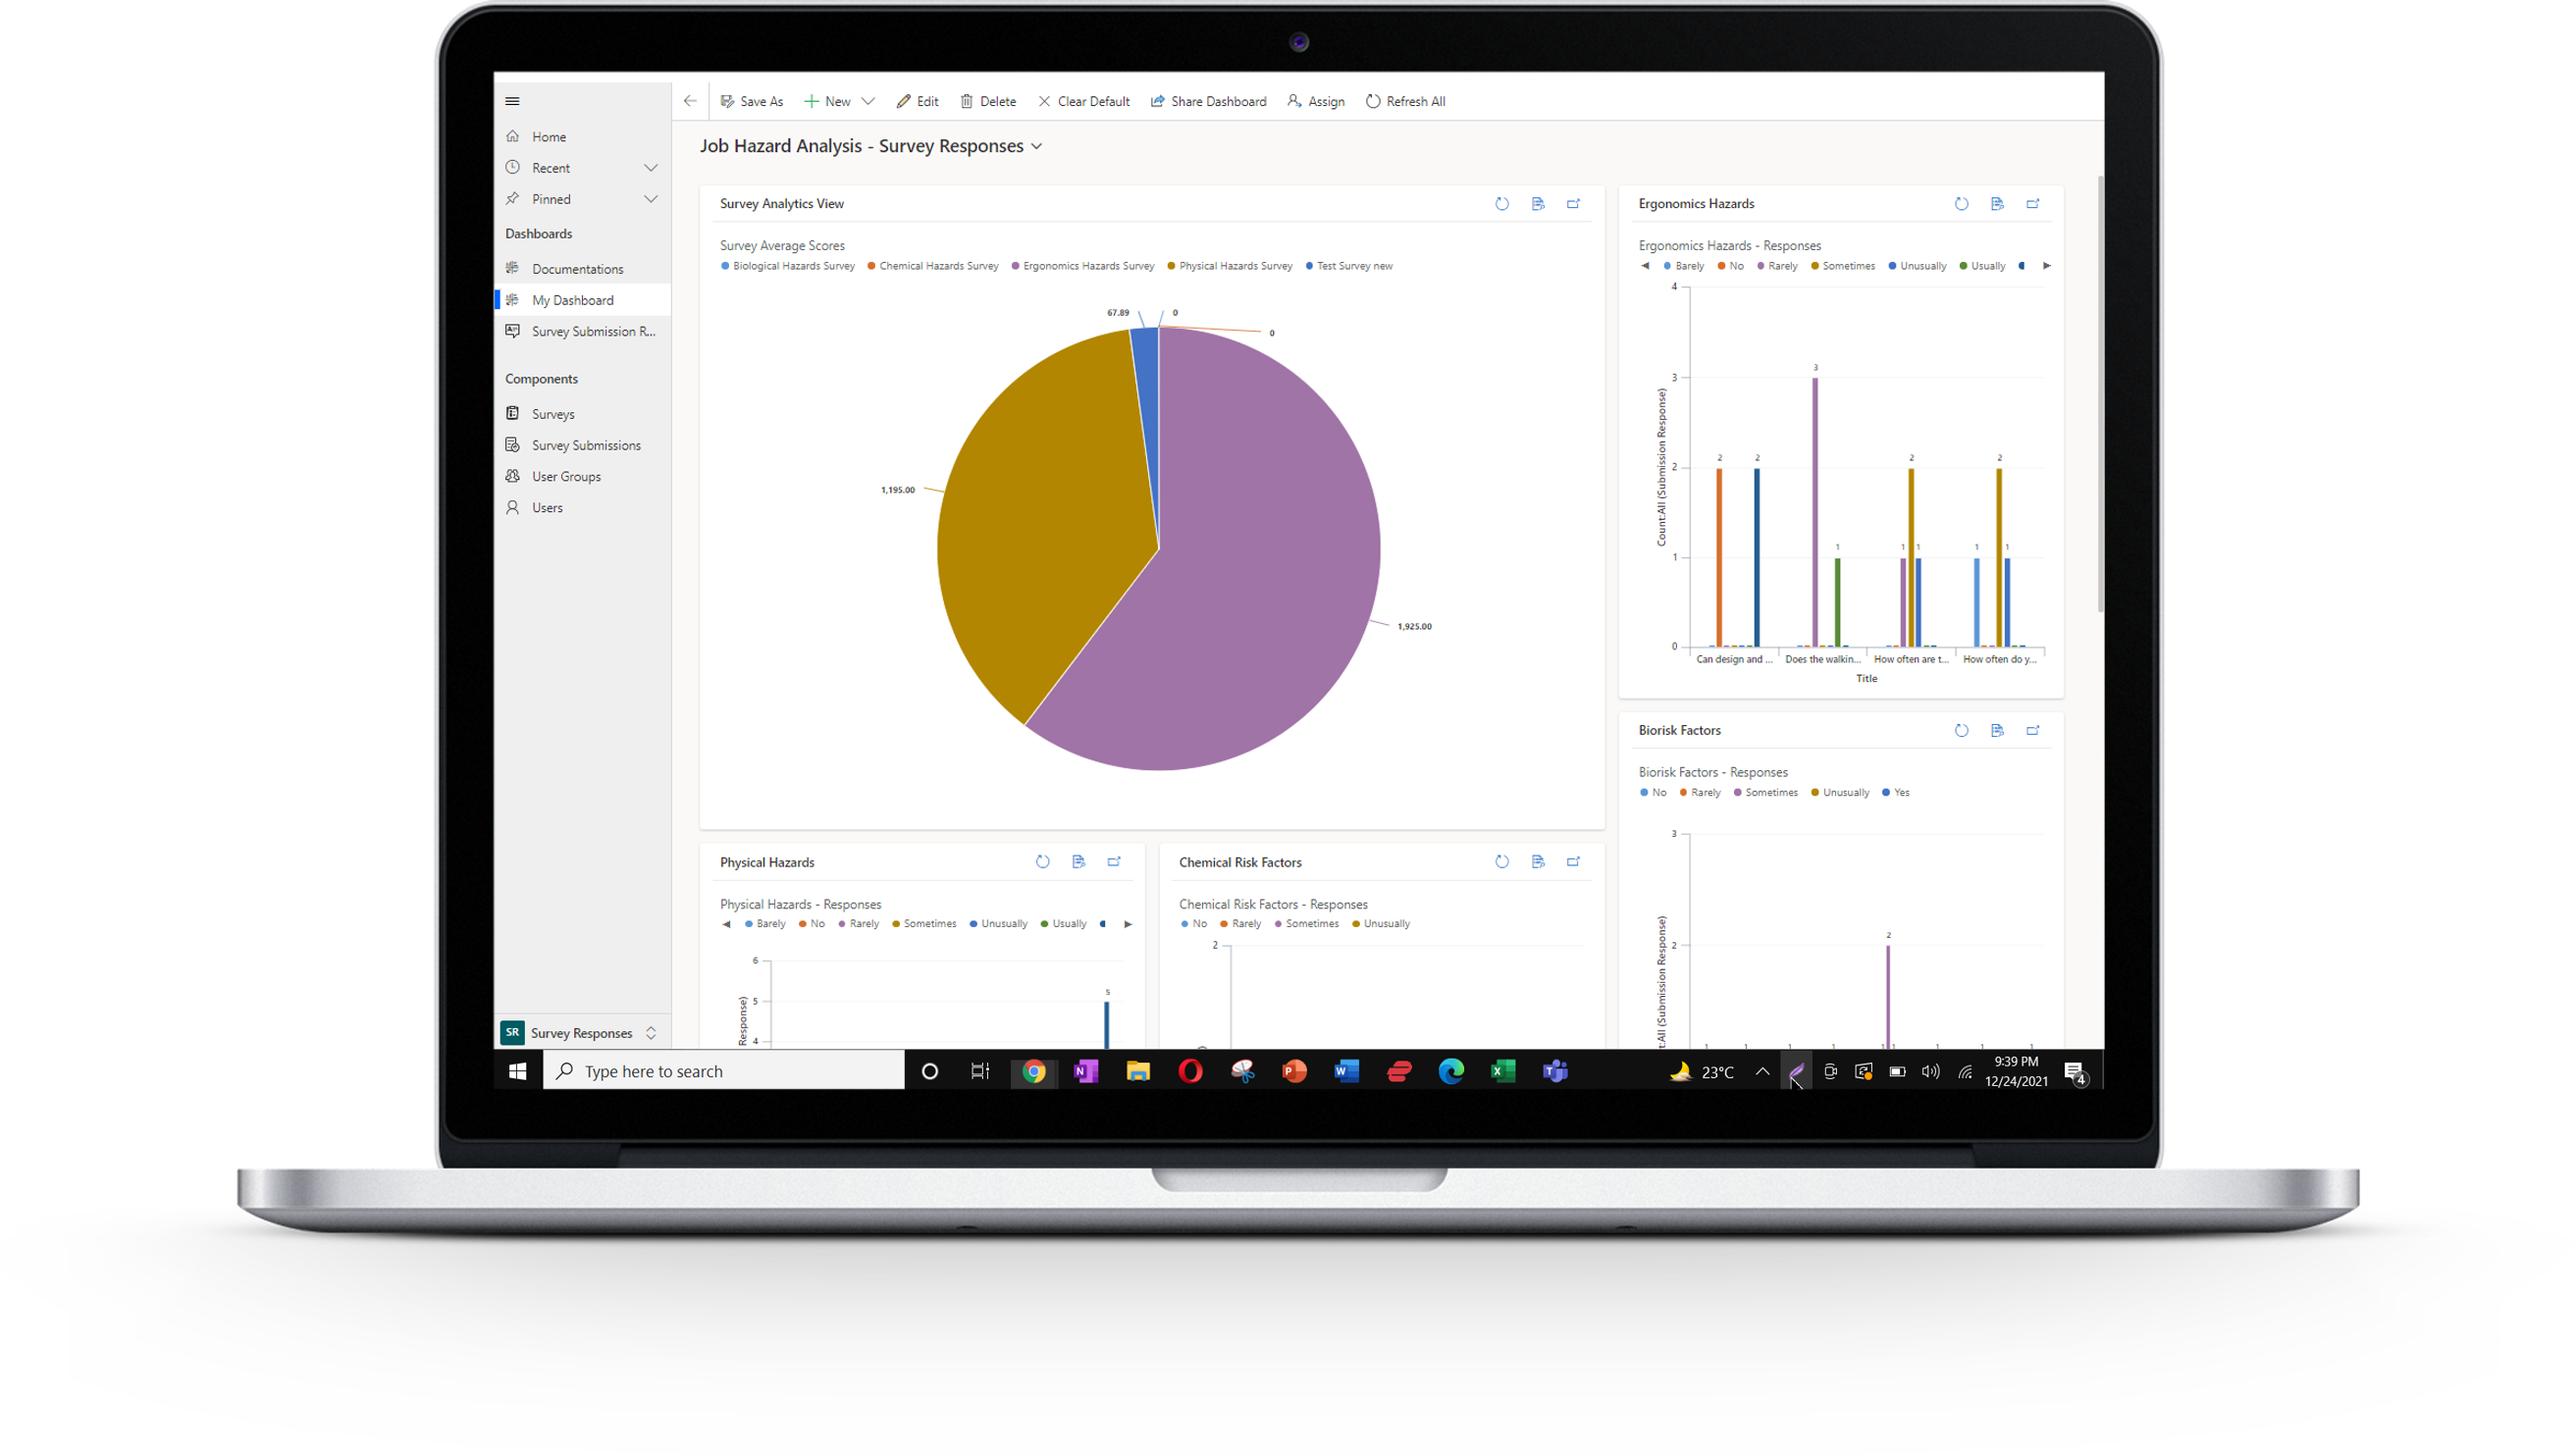Image resolution: width=2575 pixels, height=1456 pixels.
Task: Go to Documentations dashboard
Action: (x=577, y=269)
